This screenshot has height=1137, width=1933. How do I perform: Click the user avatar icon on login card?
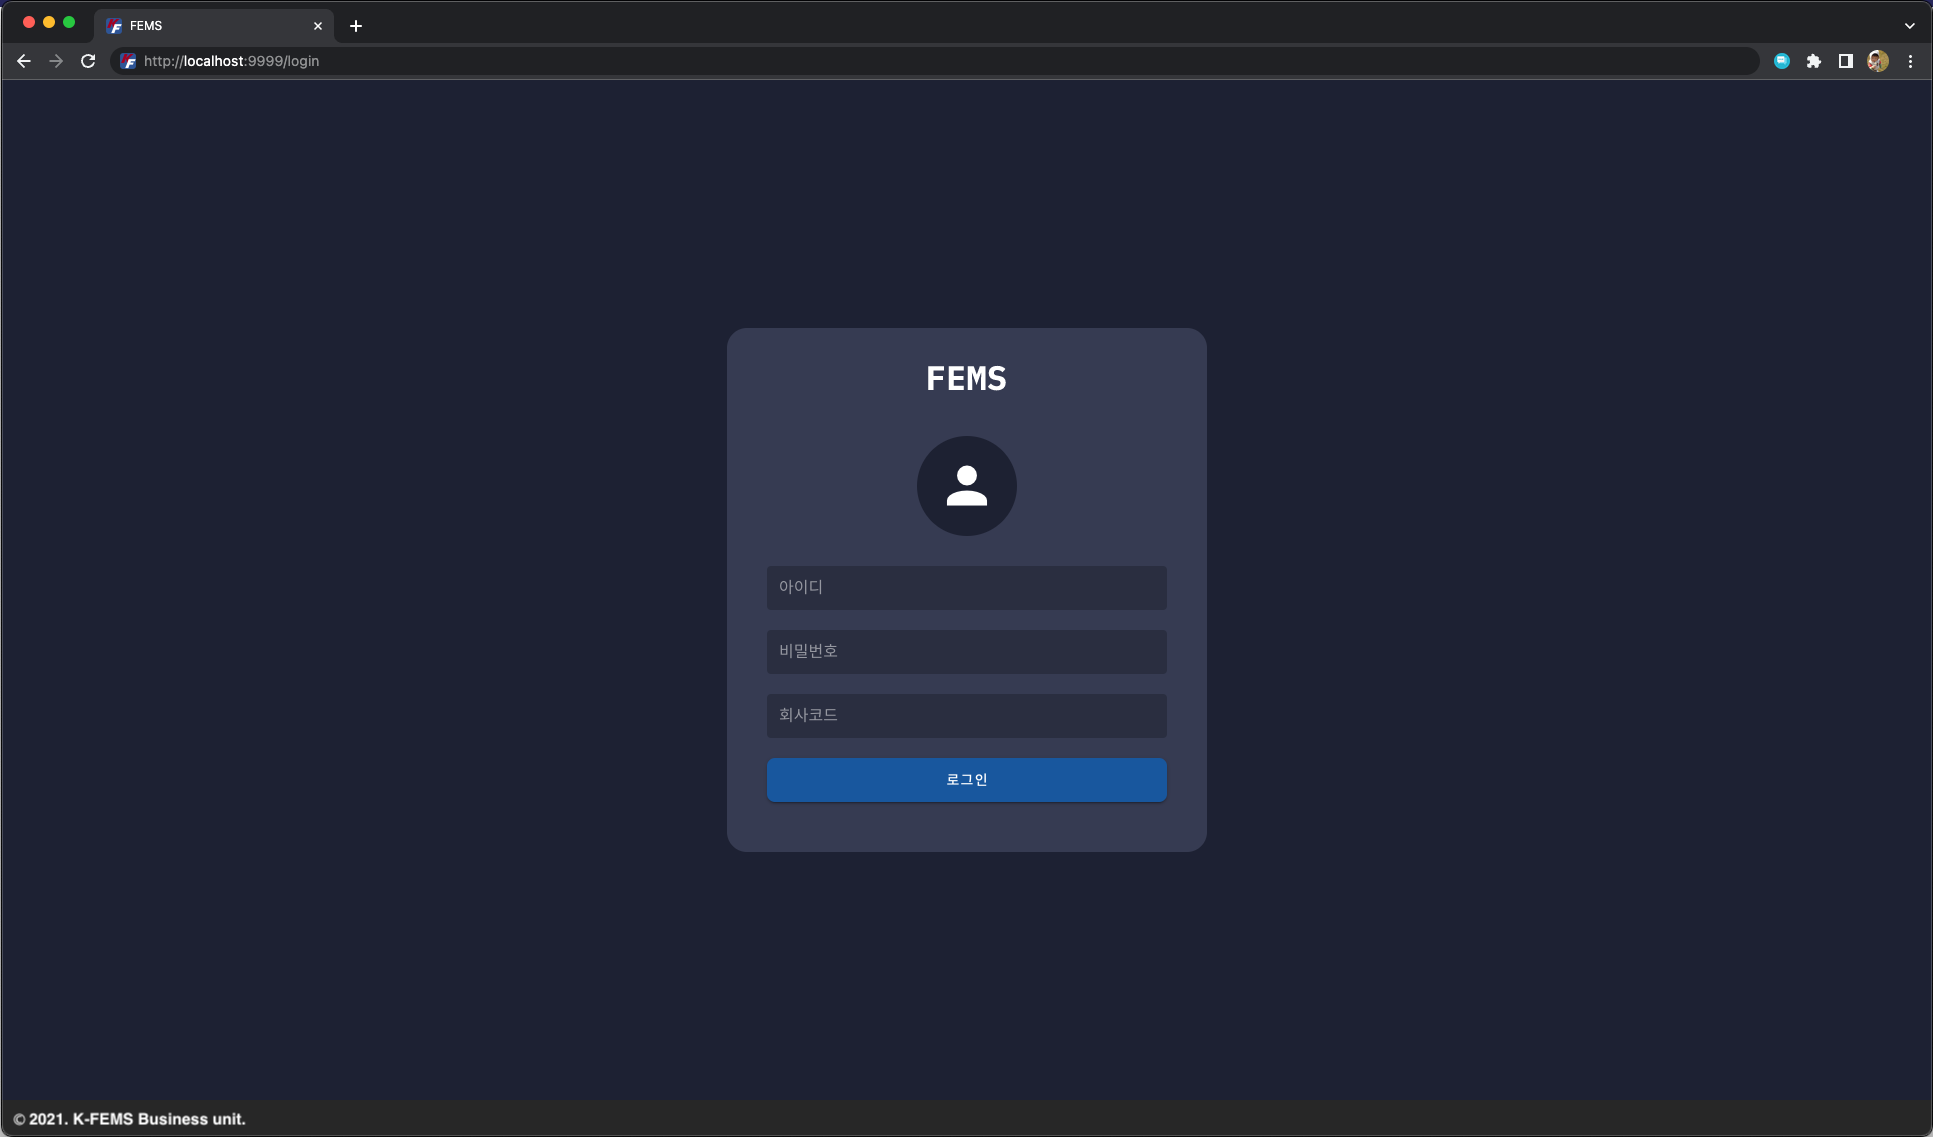[966, 486]
